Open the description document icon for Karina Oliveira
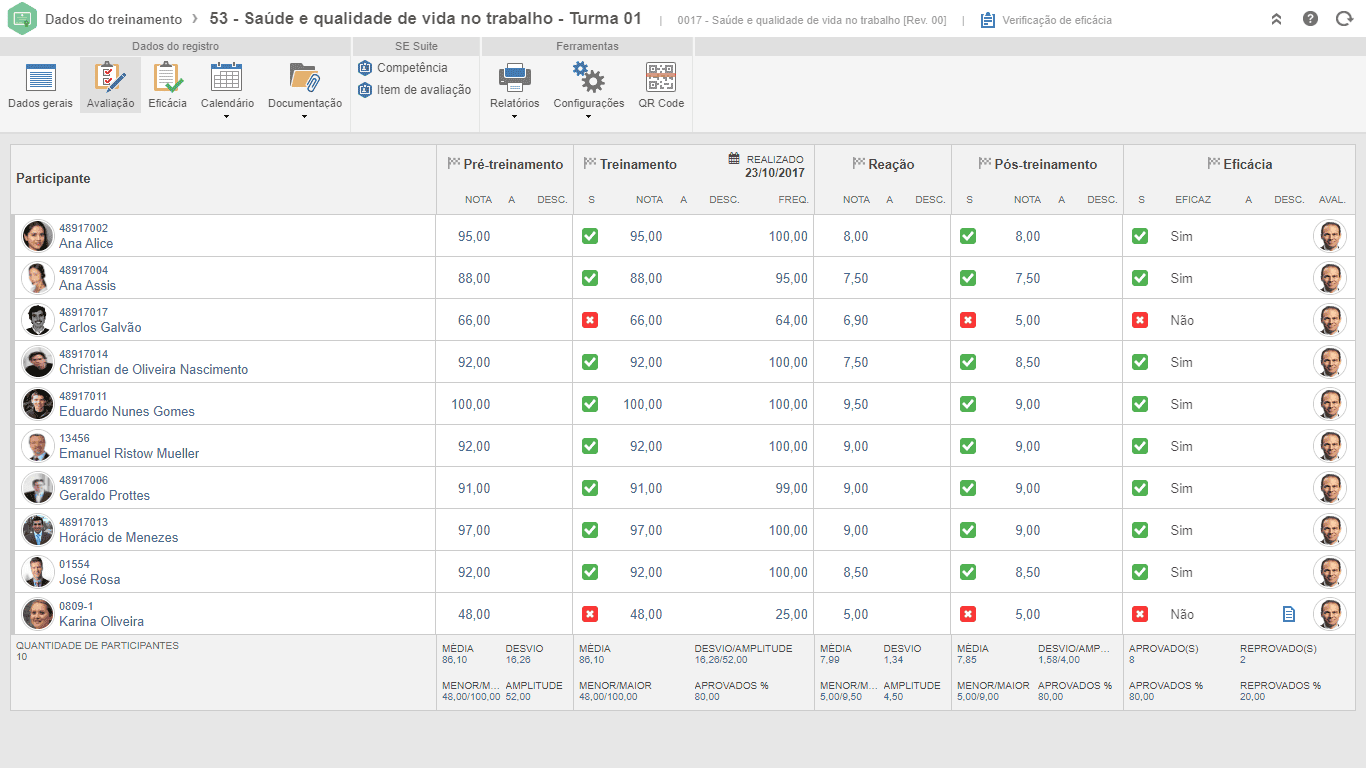This screenshot has width=1366, height=768. 1289,614
